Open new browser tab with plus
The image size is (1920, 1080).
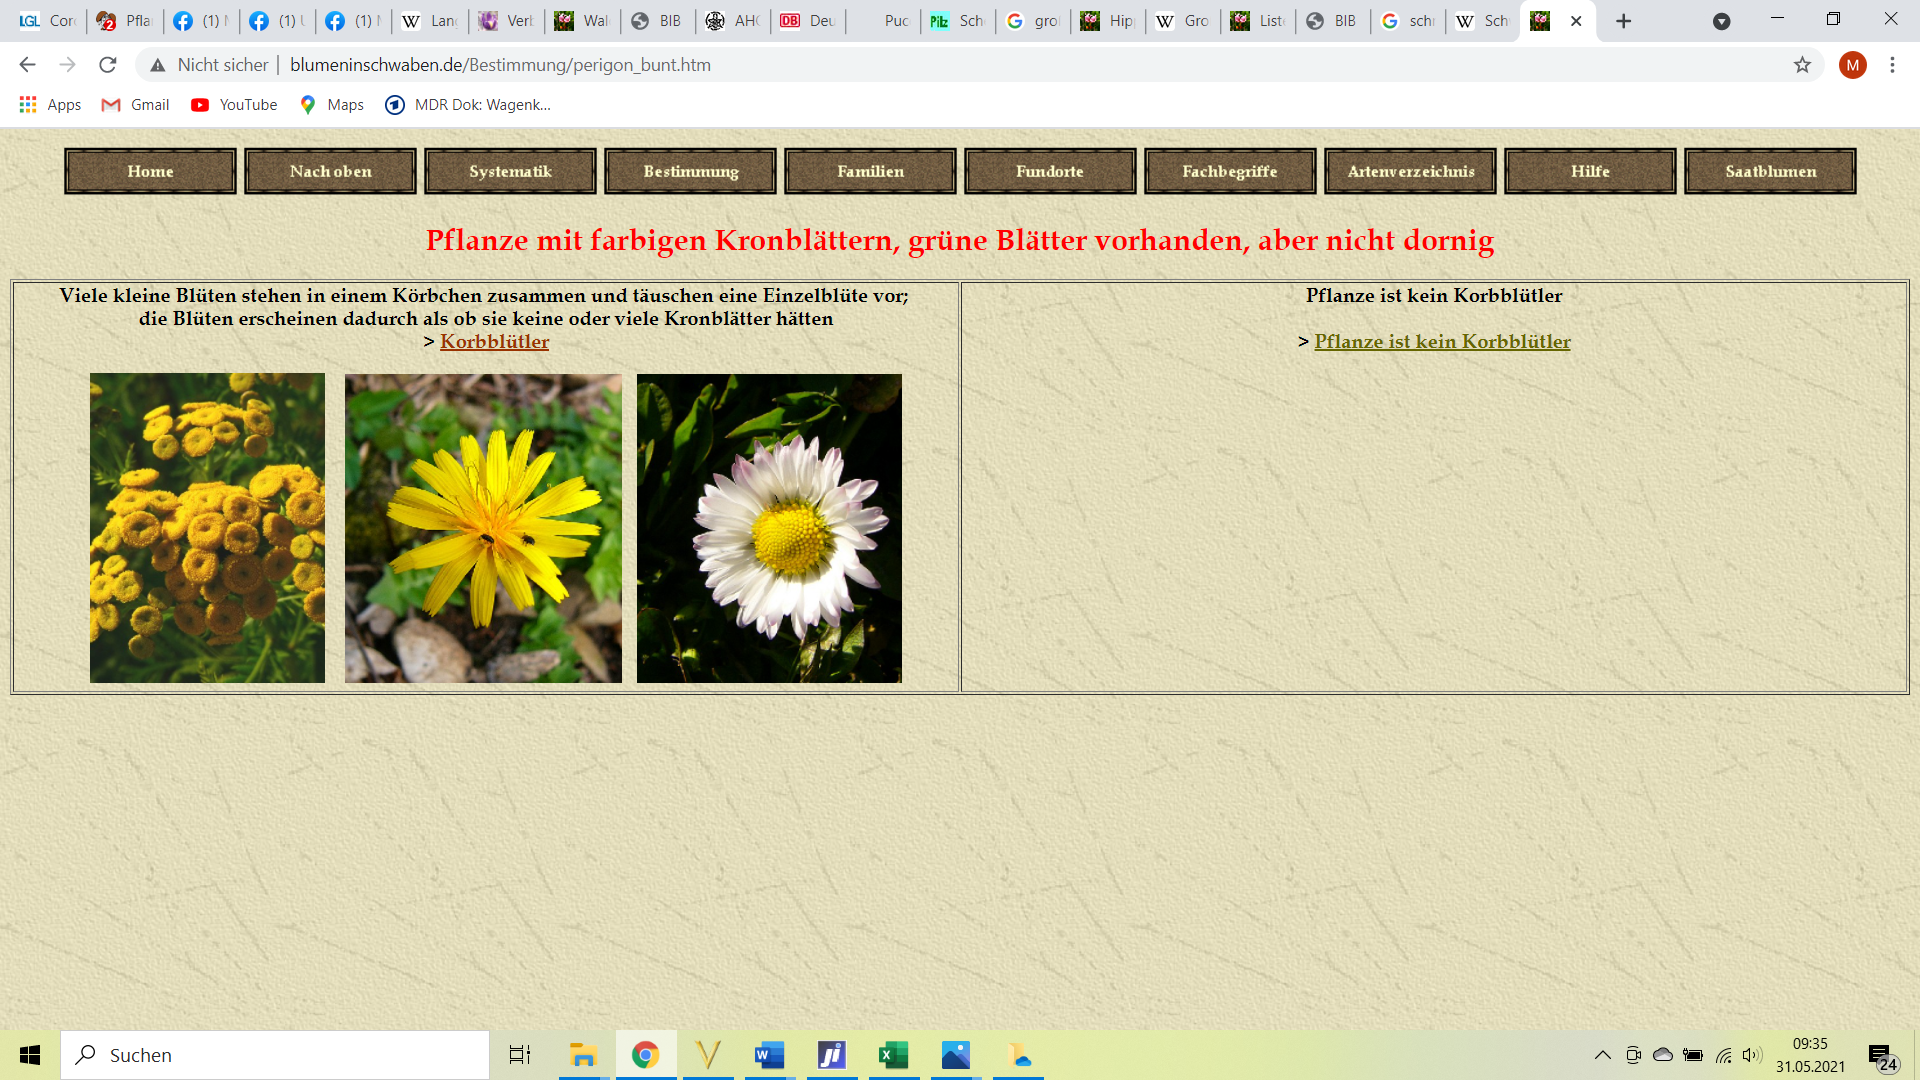click(1624, 21)
